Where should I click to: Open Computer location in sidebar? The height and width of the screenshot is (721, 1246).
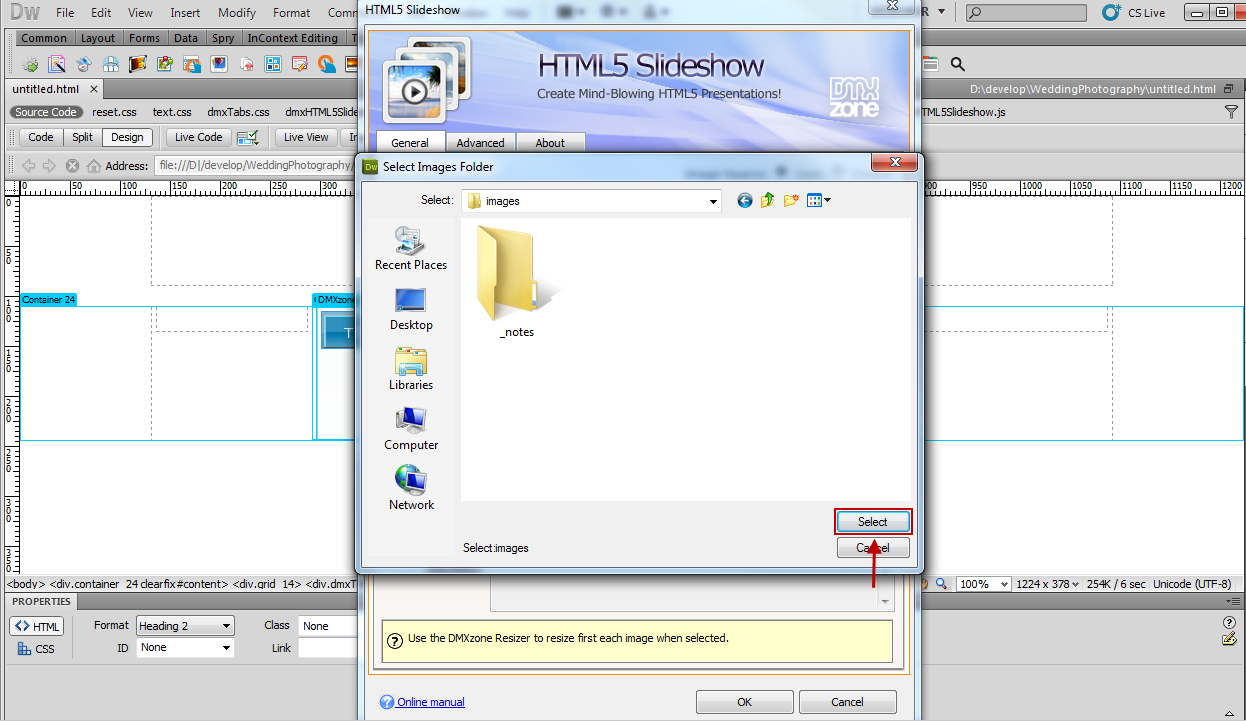tap(411, 429)
